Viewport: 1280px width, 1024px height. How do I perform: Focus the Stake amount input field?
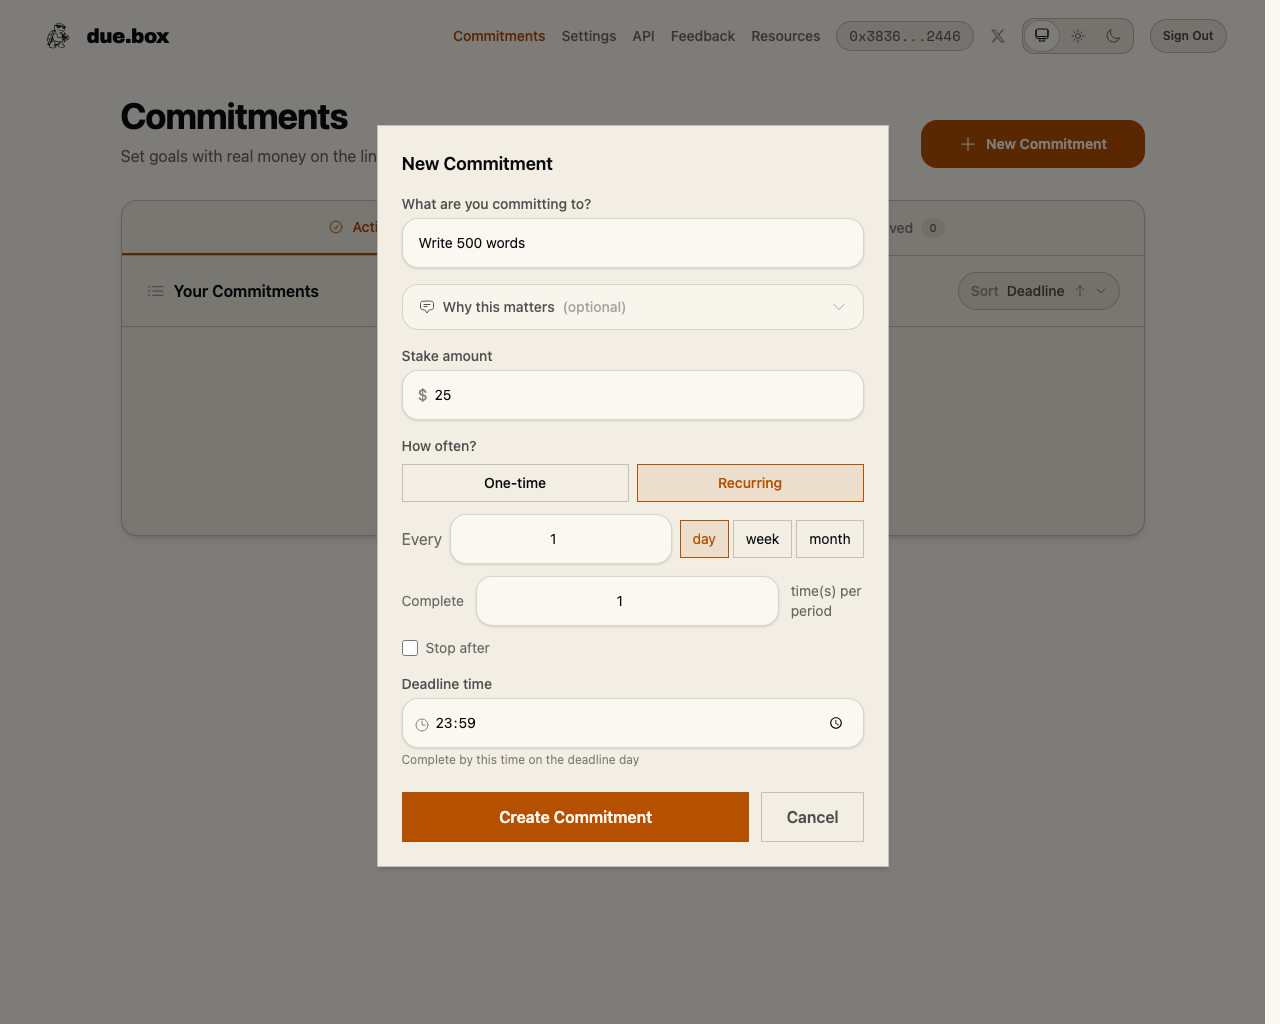coord(640,395)
